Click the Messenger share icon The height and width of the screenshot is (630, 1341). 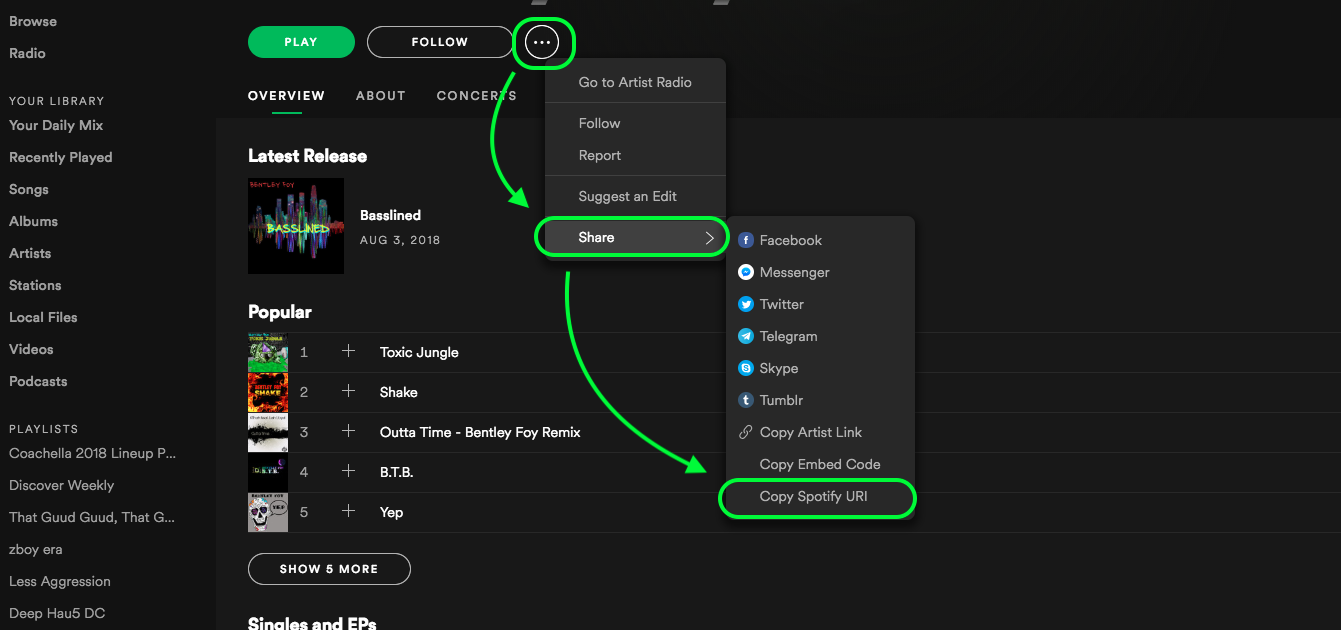pos(745,272)
